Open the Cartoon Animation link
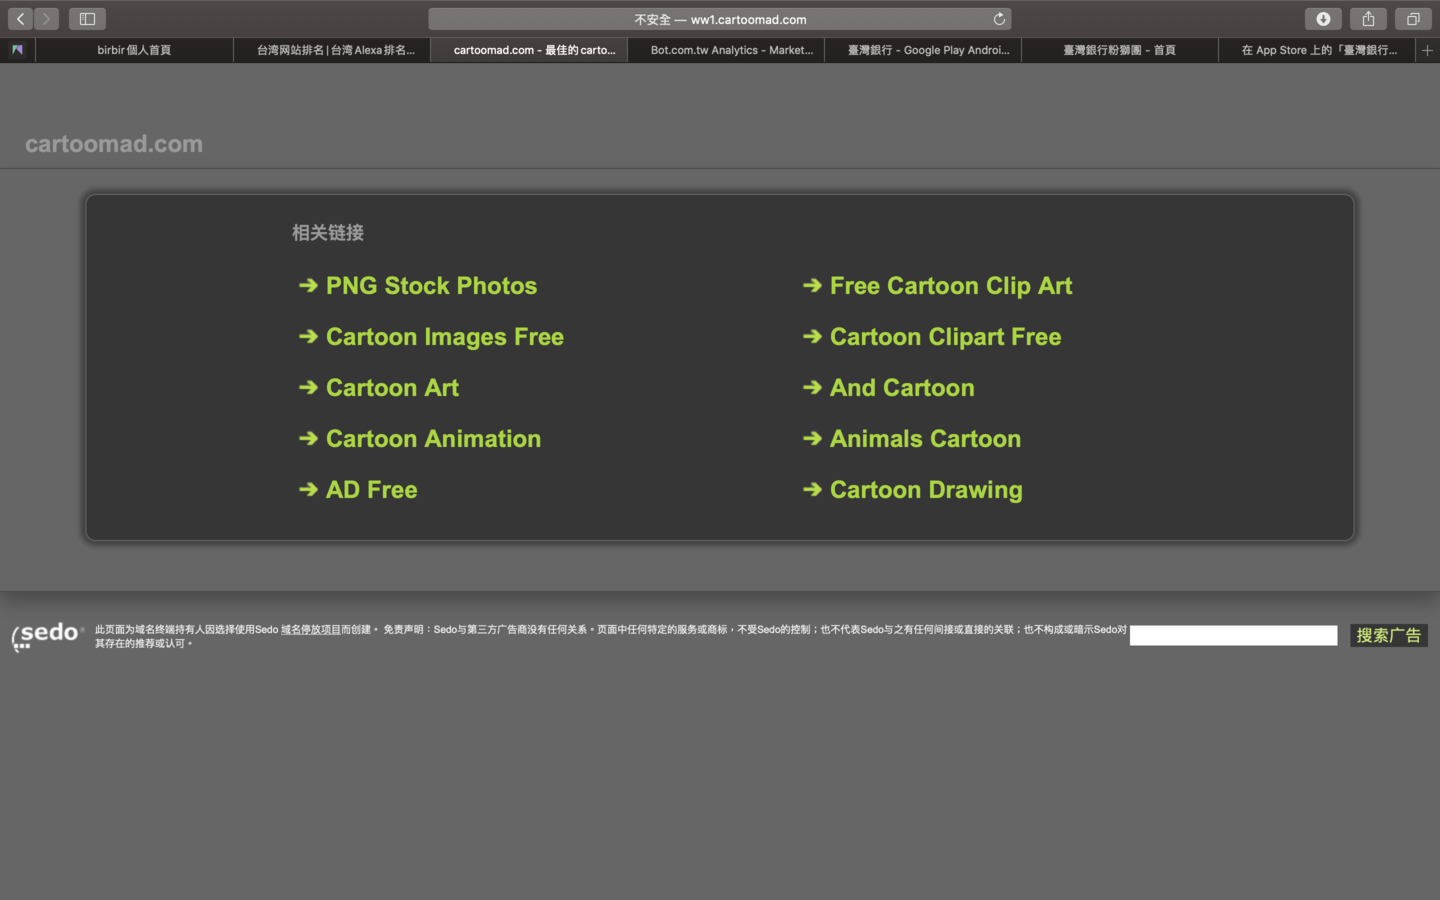Viewport: 1440px width, 900px height. tap(433, 439)
